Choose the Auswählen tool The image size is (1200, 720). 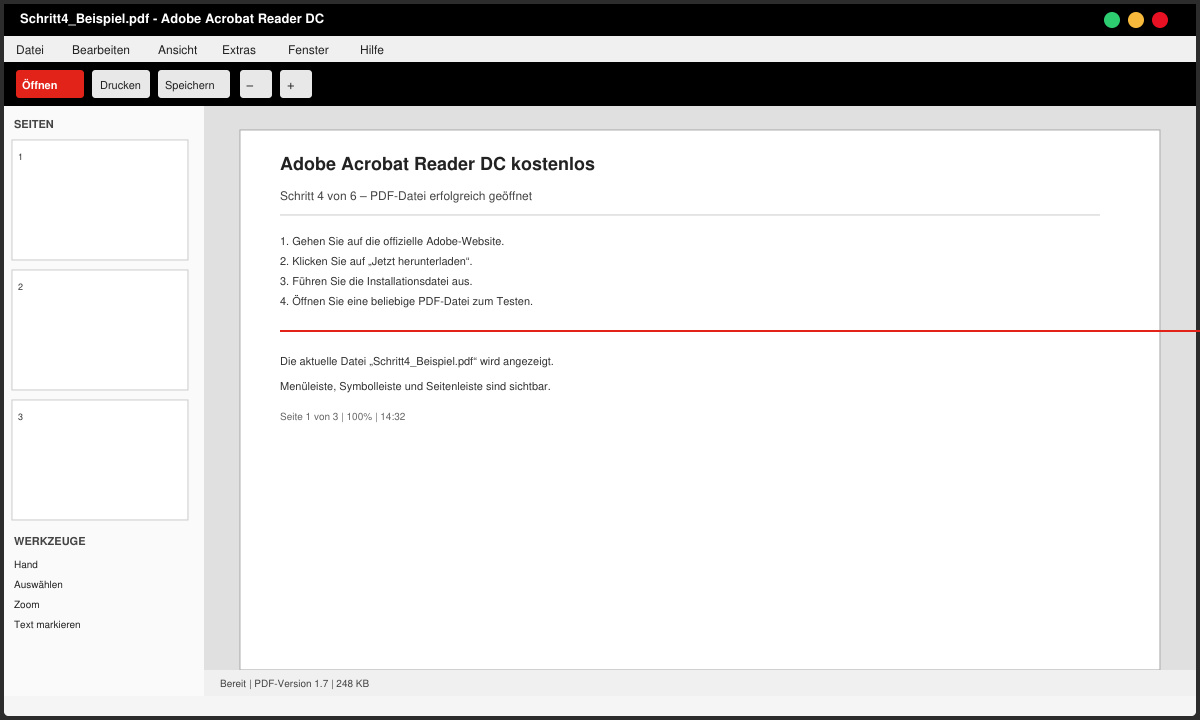[38, 585]
